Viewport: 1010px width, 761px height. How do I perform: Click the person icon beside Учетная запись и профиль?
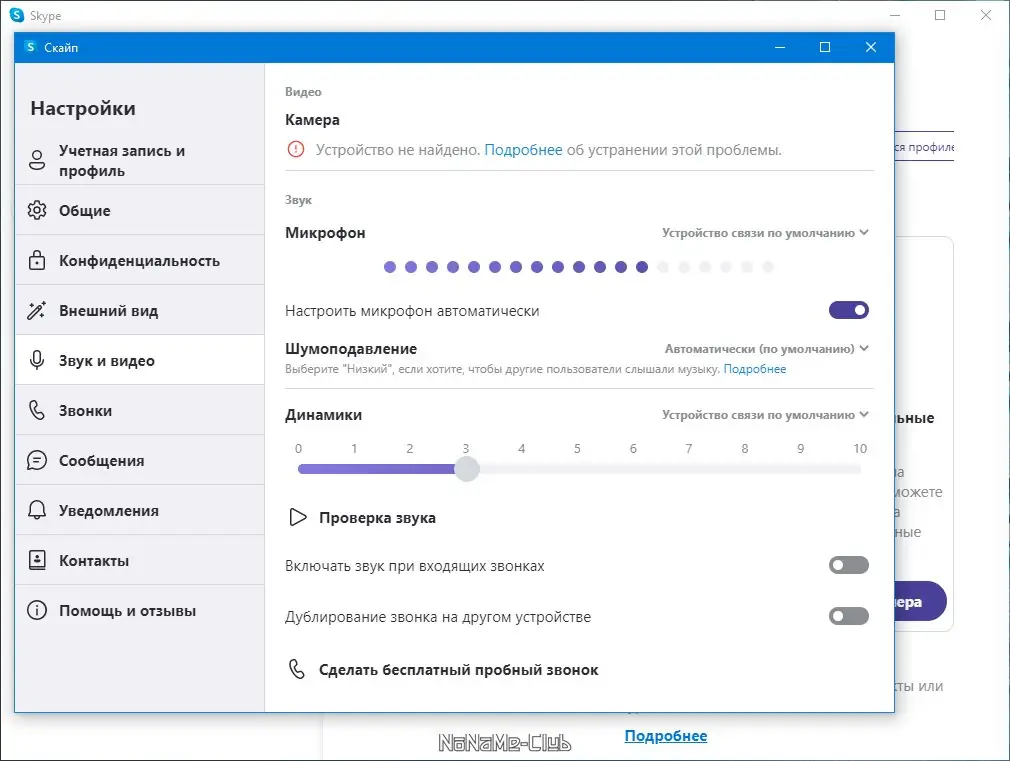[x=37, y=160]
